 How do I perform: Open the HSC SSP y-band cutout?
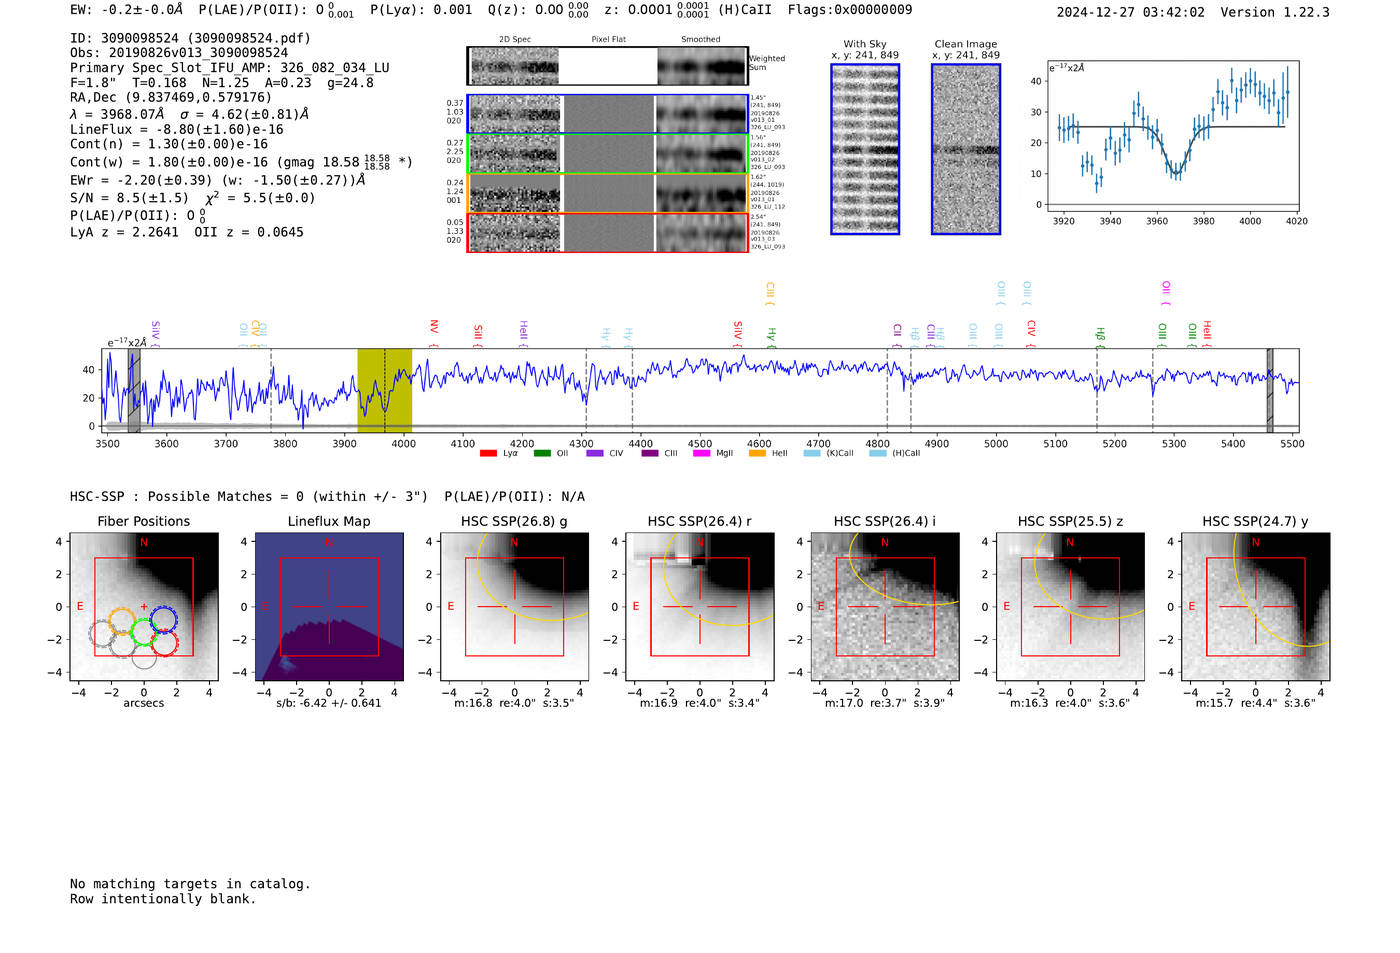click(x=1256, y=606)
